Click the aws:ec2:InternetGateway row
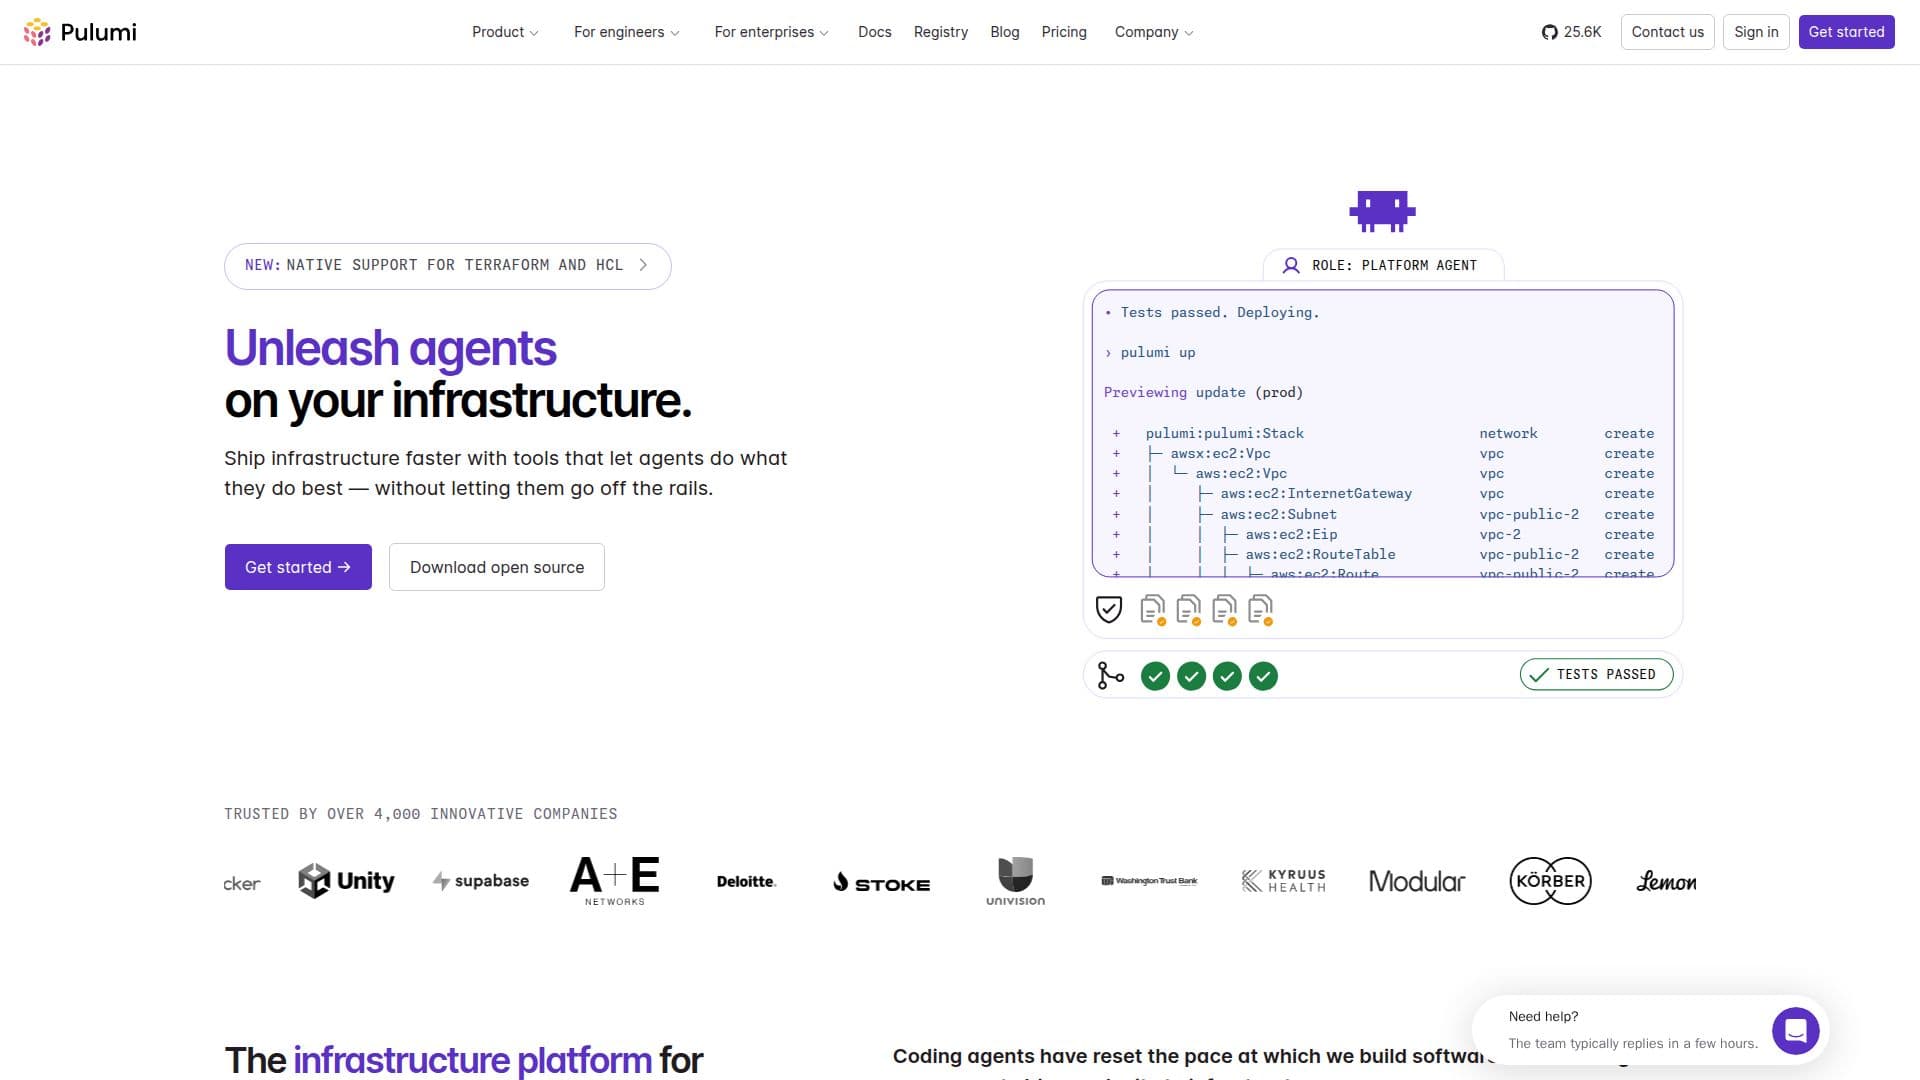Image resolution: width=1920 pixels, height=1080 pixels. (x=1383, y=493)
